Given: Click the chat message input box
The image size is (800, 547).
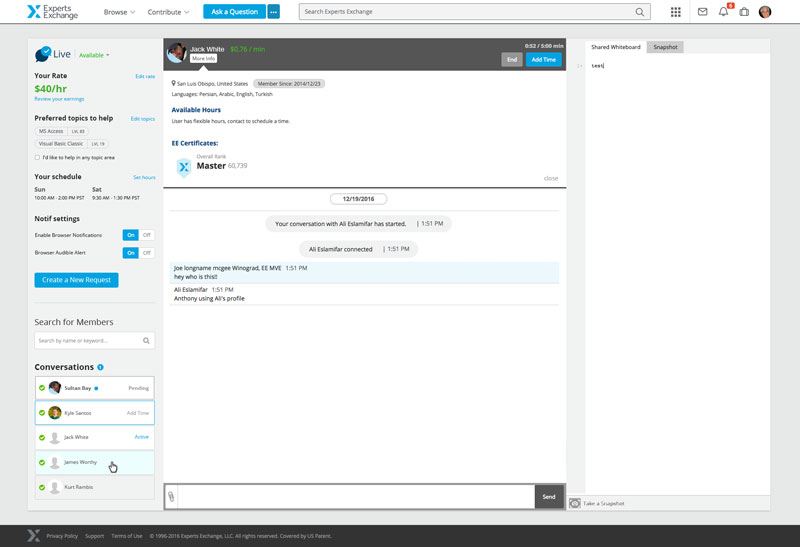Looking at the screenshot, I should pyautogui.click(x=356, y=496).
